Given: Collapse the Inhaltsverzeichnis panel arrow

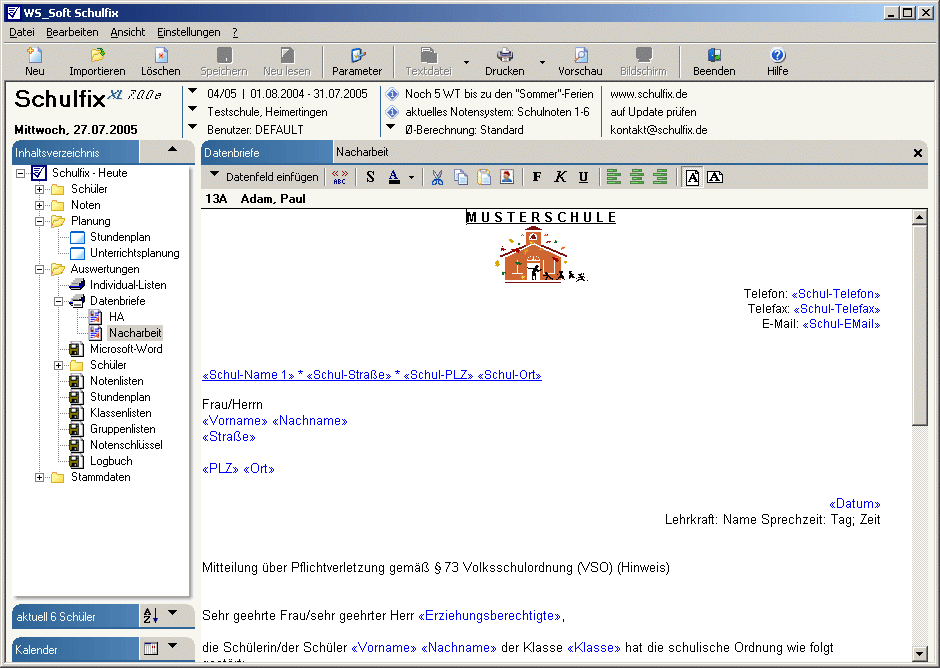Looking at the screenshot, I should point(172,149).
